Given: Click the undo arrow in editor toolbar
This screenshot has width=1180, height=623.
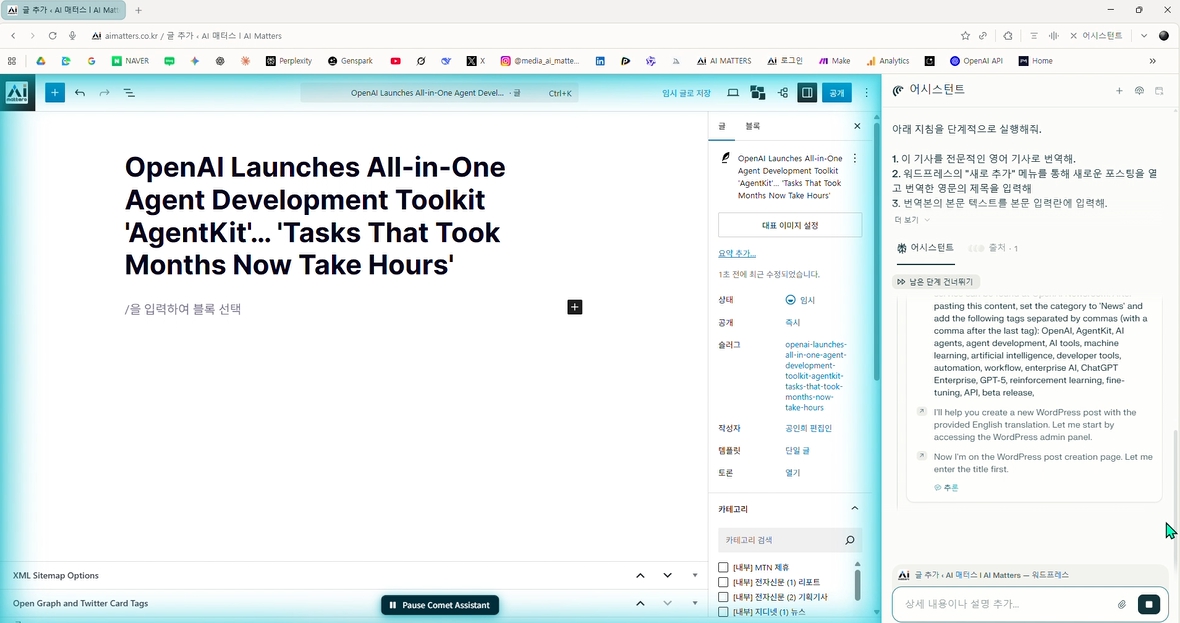Looking at the screenshot, I should pos(80,93).
